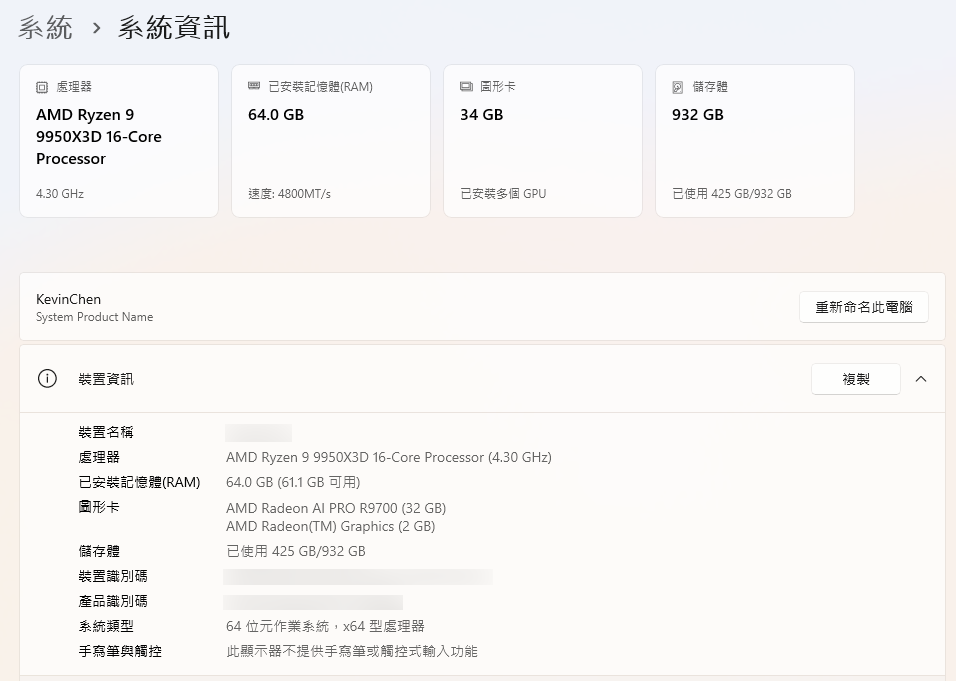Click the 系統資訊 page title
Image resolution: width=956 pixels, height=681 pixels.
tap(174, 27)
